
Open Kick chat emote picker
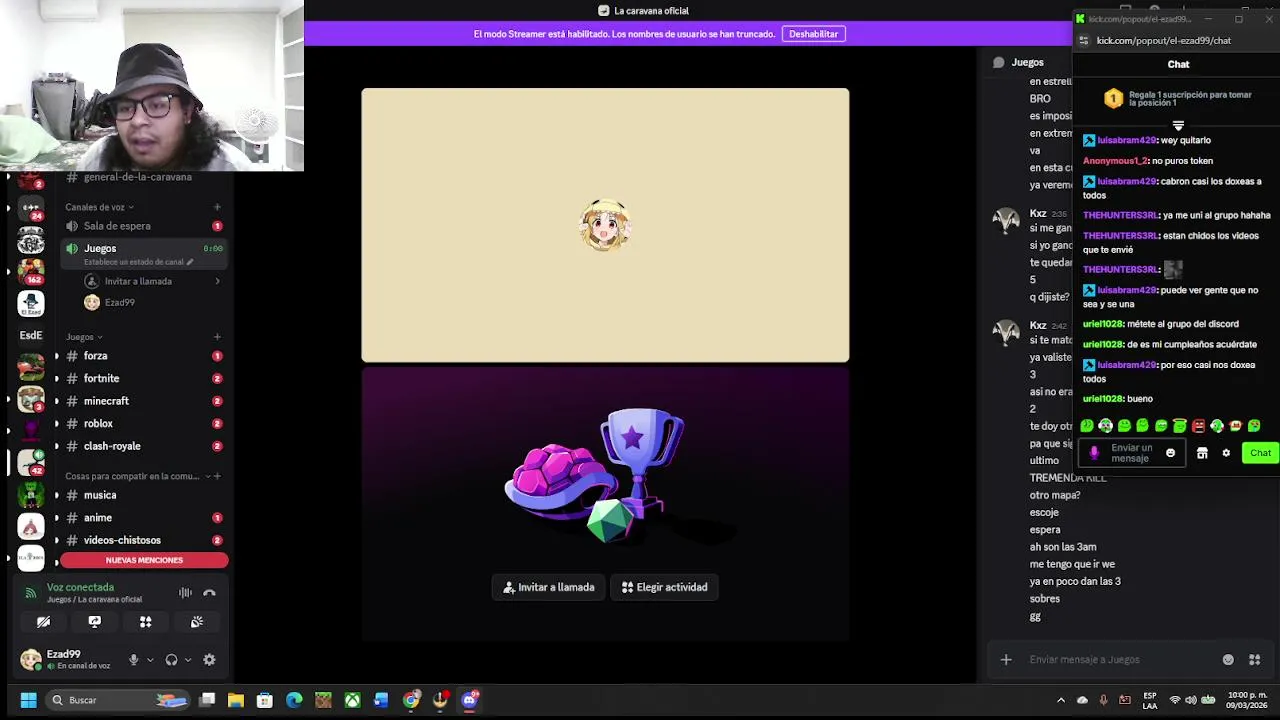pos(1170,453)
